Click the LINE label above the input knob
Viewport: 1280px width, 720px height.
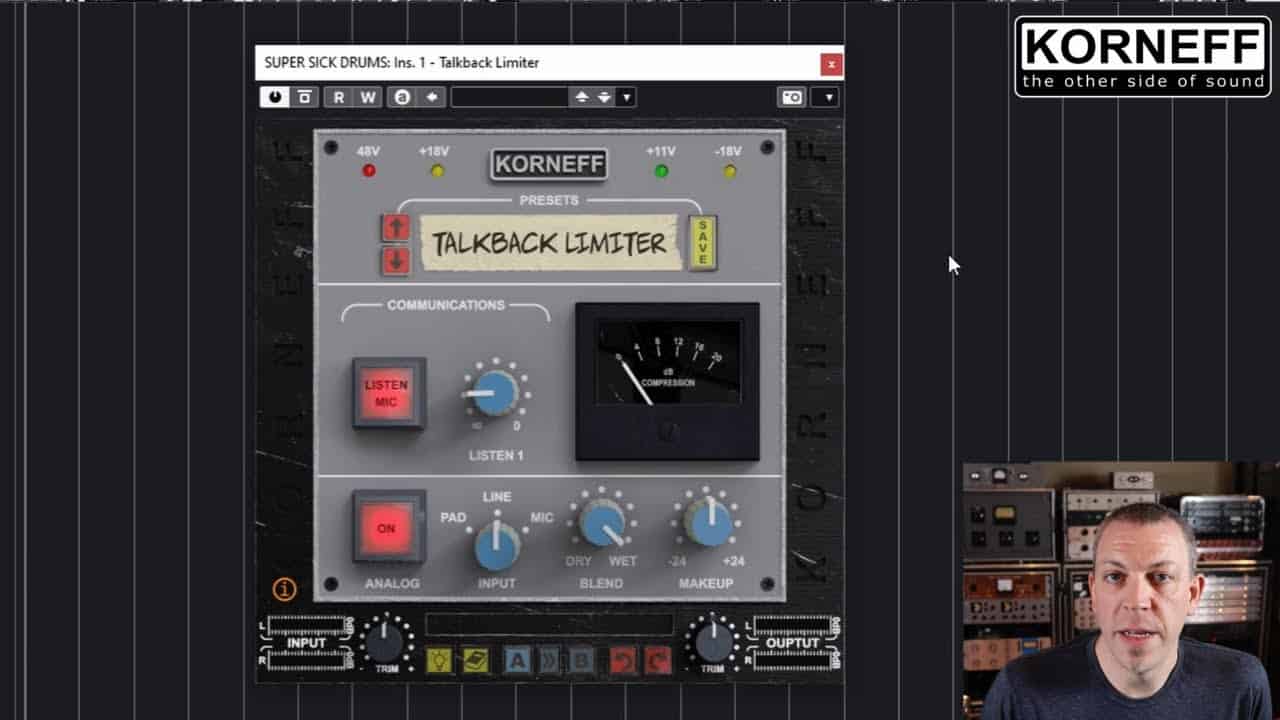497,497
